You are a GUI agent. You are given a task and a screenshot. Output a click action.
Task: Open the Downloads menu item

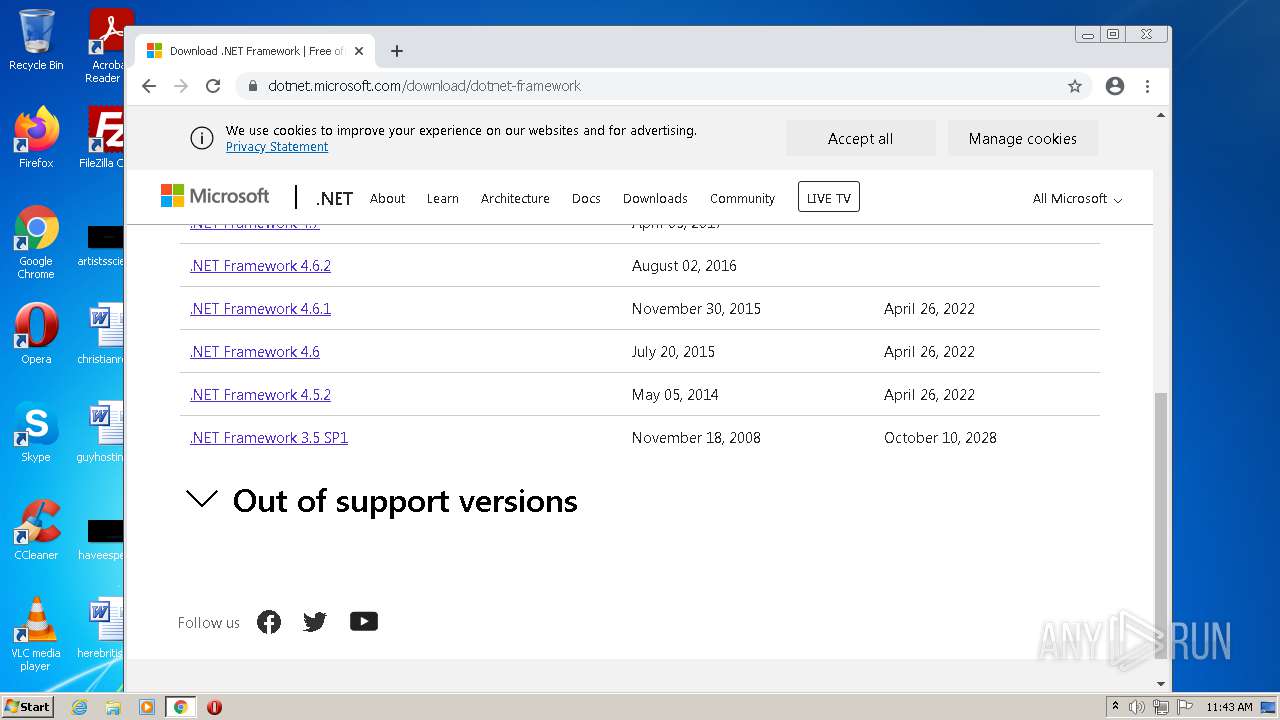[655, 198]
